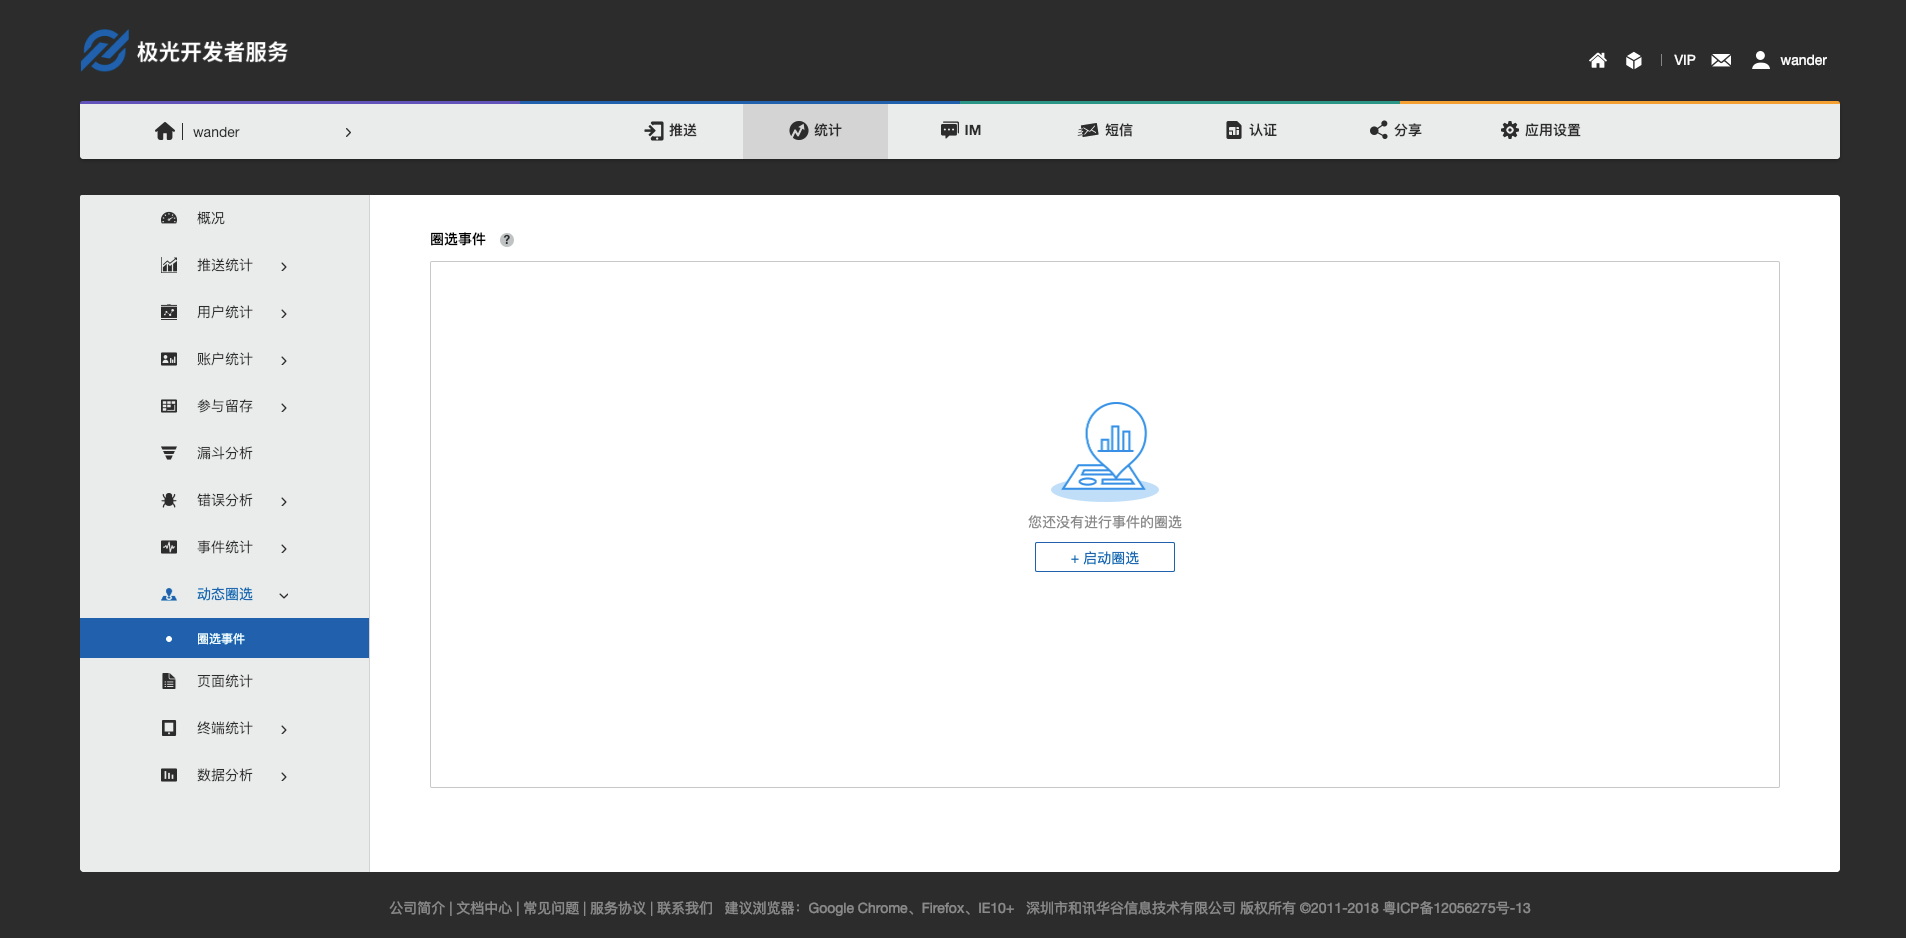Click the 漏斗分析 funnel icon in sidebar
This screenshot has width=1906, height=938.
(x=169, y=454)
